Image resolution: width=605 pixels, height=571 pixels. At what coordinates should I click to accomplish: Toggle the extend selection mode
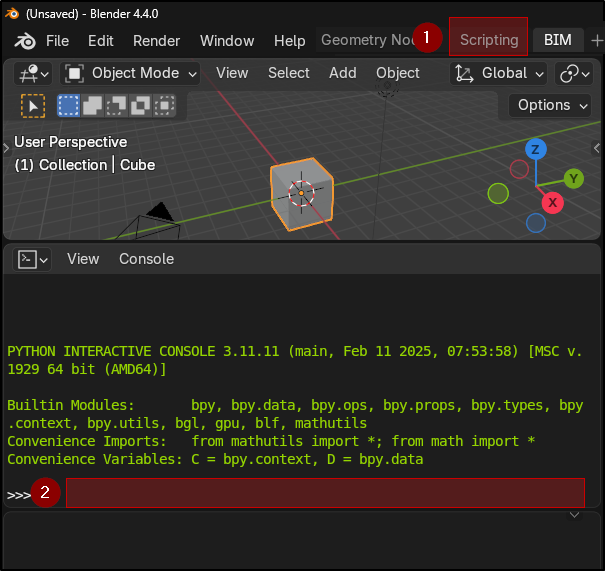click(x=92, y=105)
